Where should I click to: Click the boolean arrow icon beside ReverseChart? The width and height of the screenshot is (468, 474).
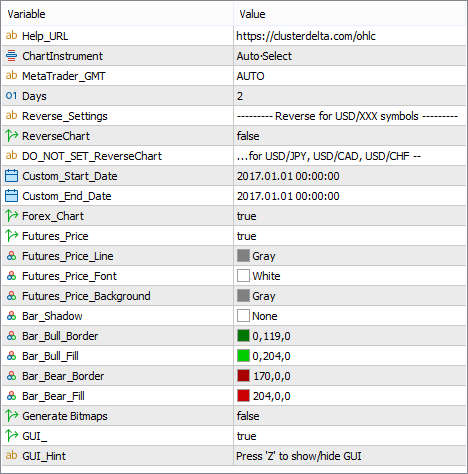pyautogui.click(x=11, y=136)
